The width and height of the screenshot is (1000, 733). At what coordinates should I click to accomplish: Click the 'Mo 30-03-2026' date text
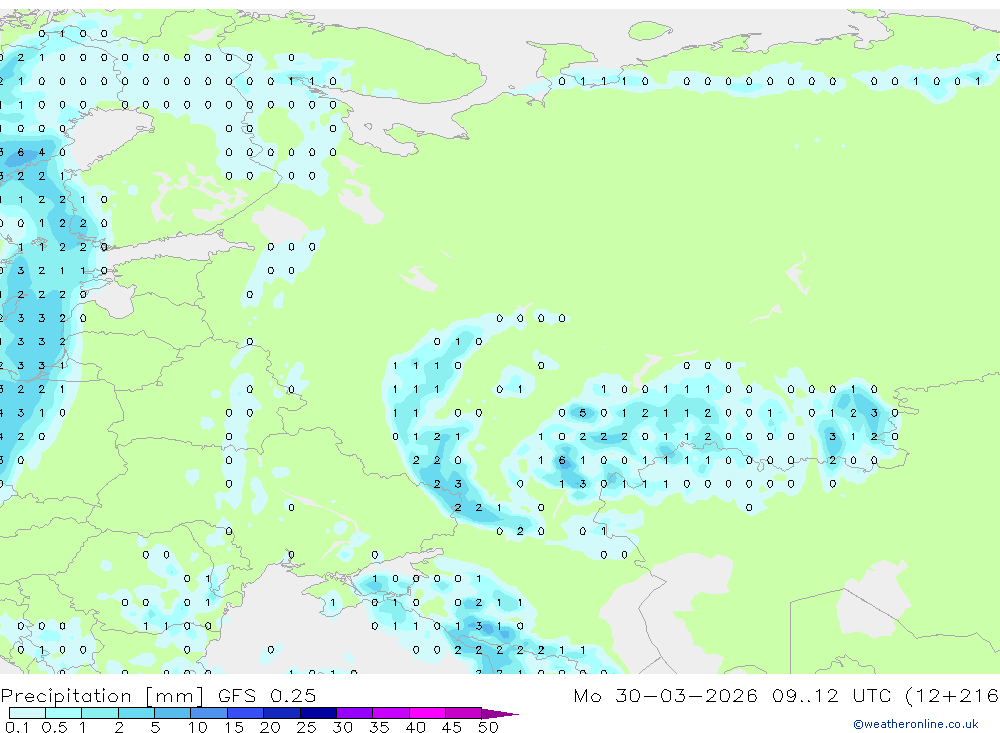[x=666, y=695]
